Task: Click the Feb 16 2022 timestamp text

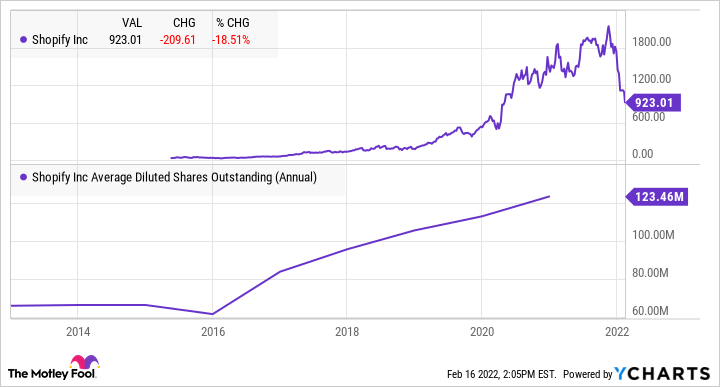Action: 501,374
